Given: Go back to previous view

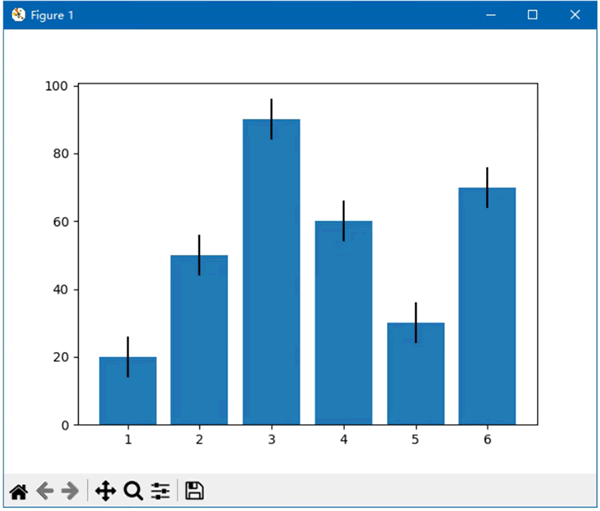Looking at the screenshot, I should (45, 491).
